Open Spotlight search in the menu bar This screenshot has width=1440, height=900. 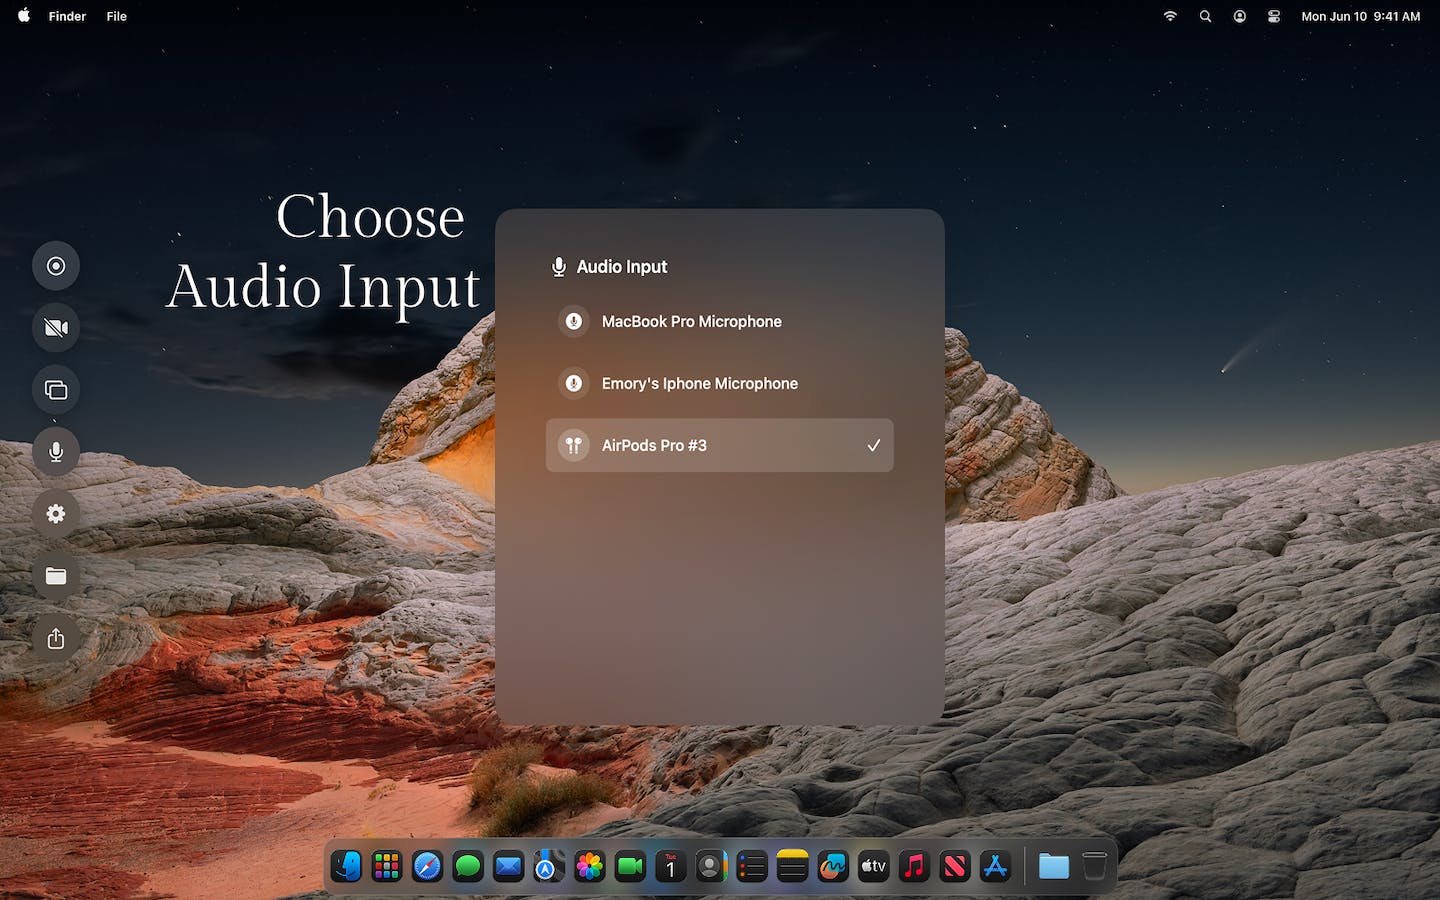coord(1205,16)
